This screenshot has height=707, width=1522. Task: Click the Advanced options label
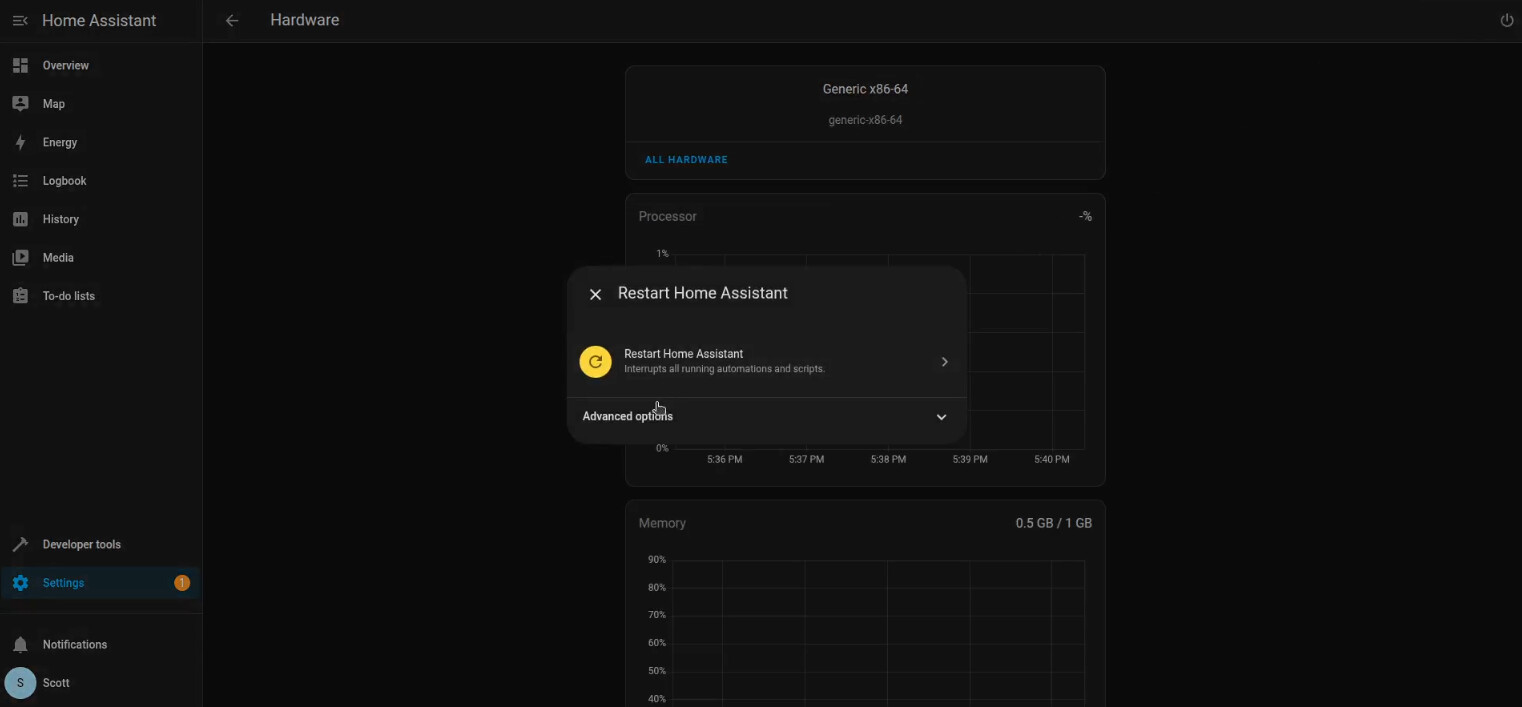pyautogui.click(x=628, y=416)
